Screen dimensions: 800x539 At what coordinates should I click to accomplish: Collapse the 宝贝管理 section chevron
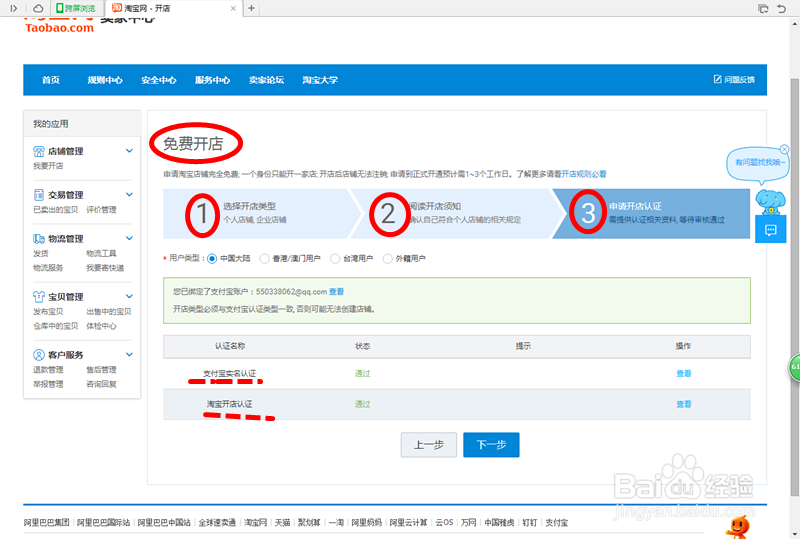(x=129, y=297)
